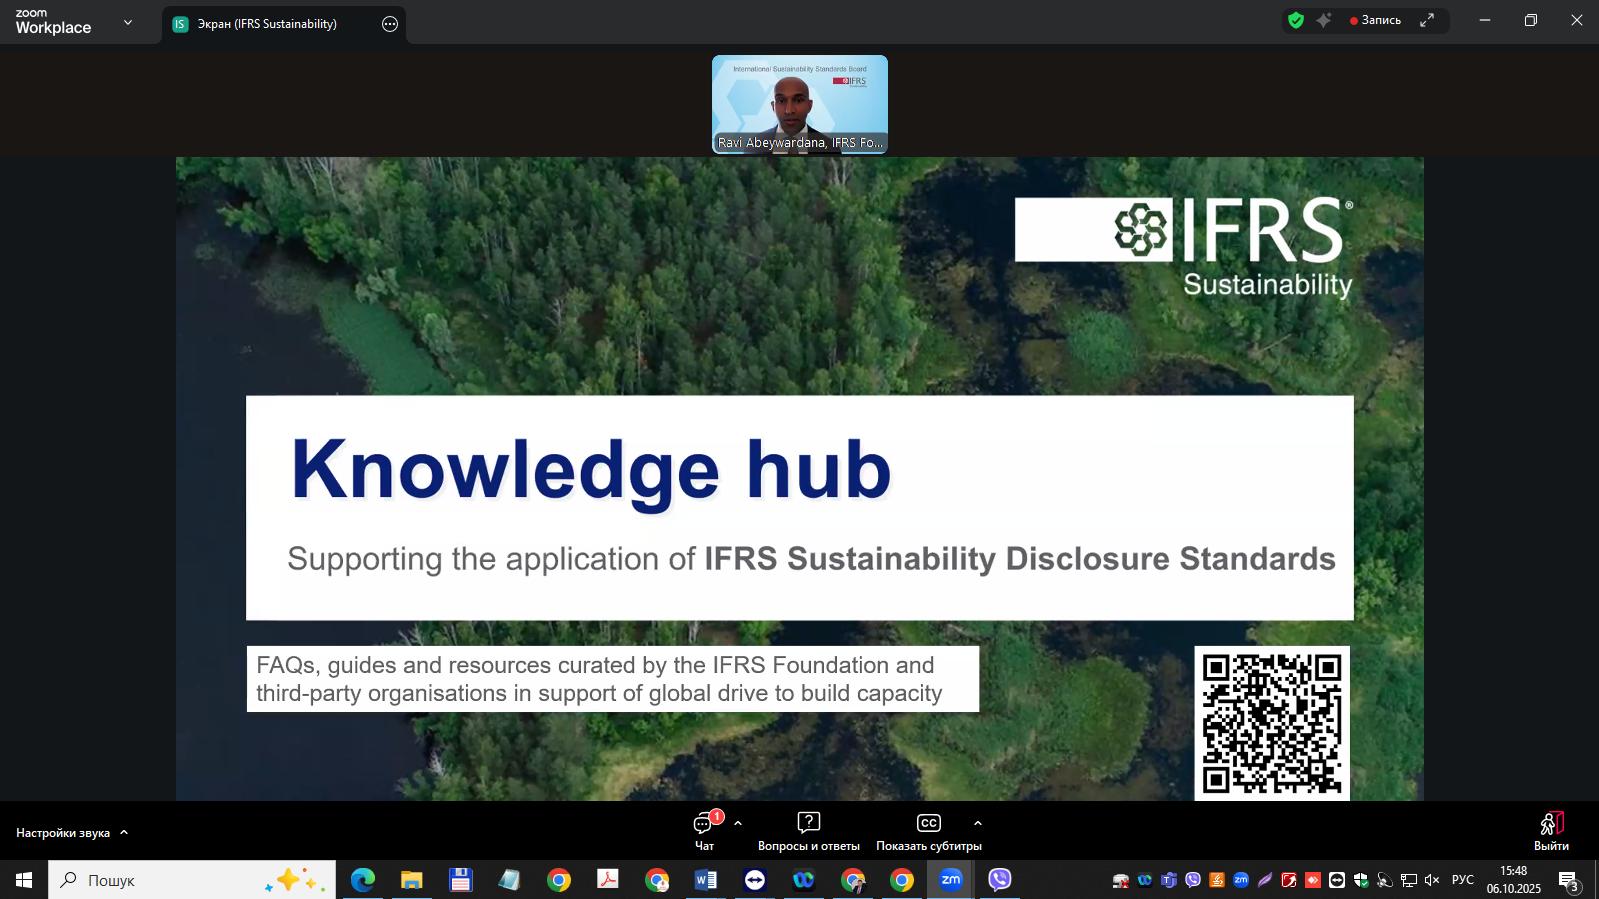Restore down the Zoom window
This screenshot has width=1599, height=899.
pyautogui.click(x=1531, y=20)
